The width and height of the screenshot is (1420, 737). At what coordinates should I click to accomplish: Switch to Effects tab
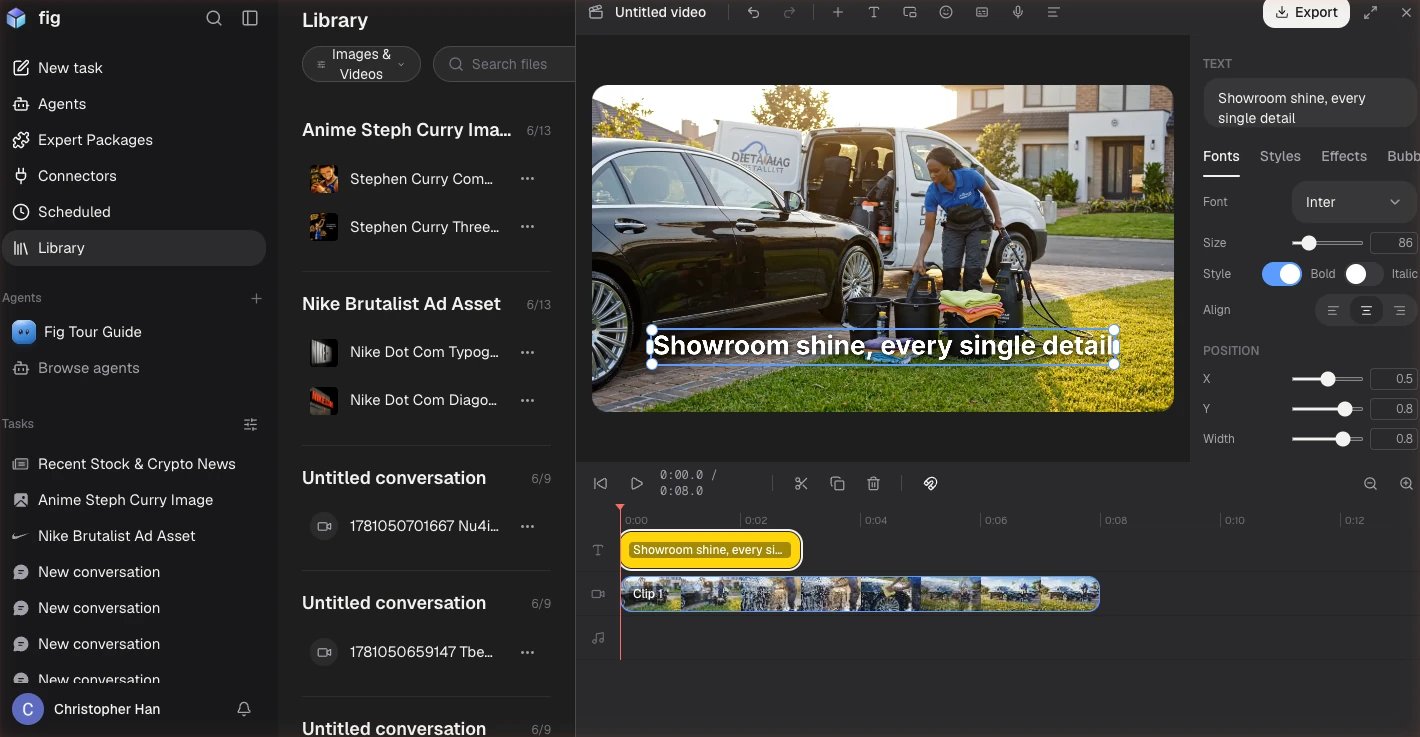[1344, 156]
